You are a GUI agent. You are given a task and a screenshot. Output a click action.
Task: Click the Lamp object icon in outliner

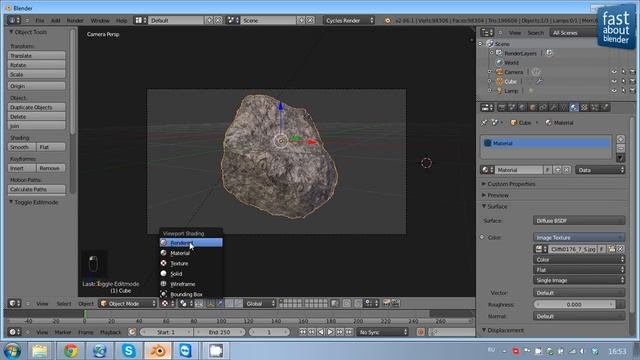pyautogui.click(x=499, y=91)
